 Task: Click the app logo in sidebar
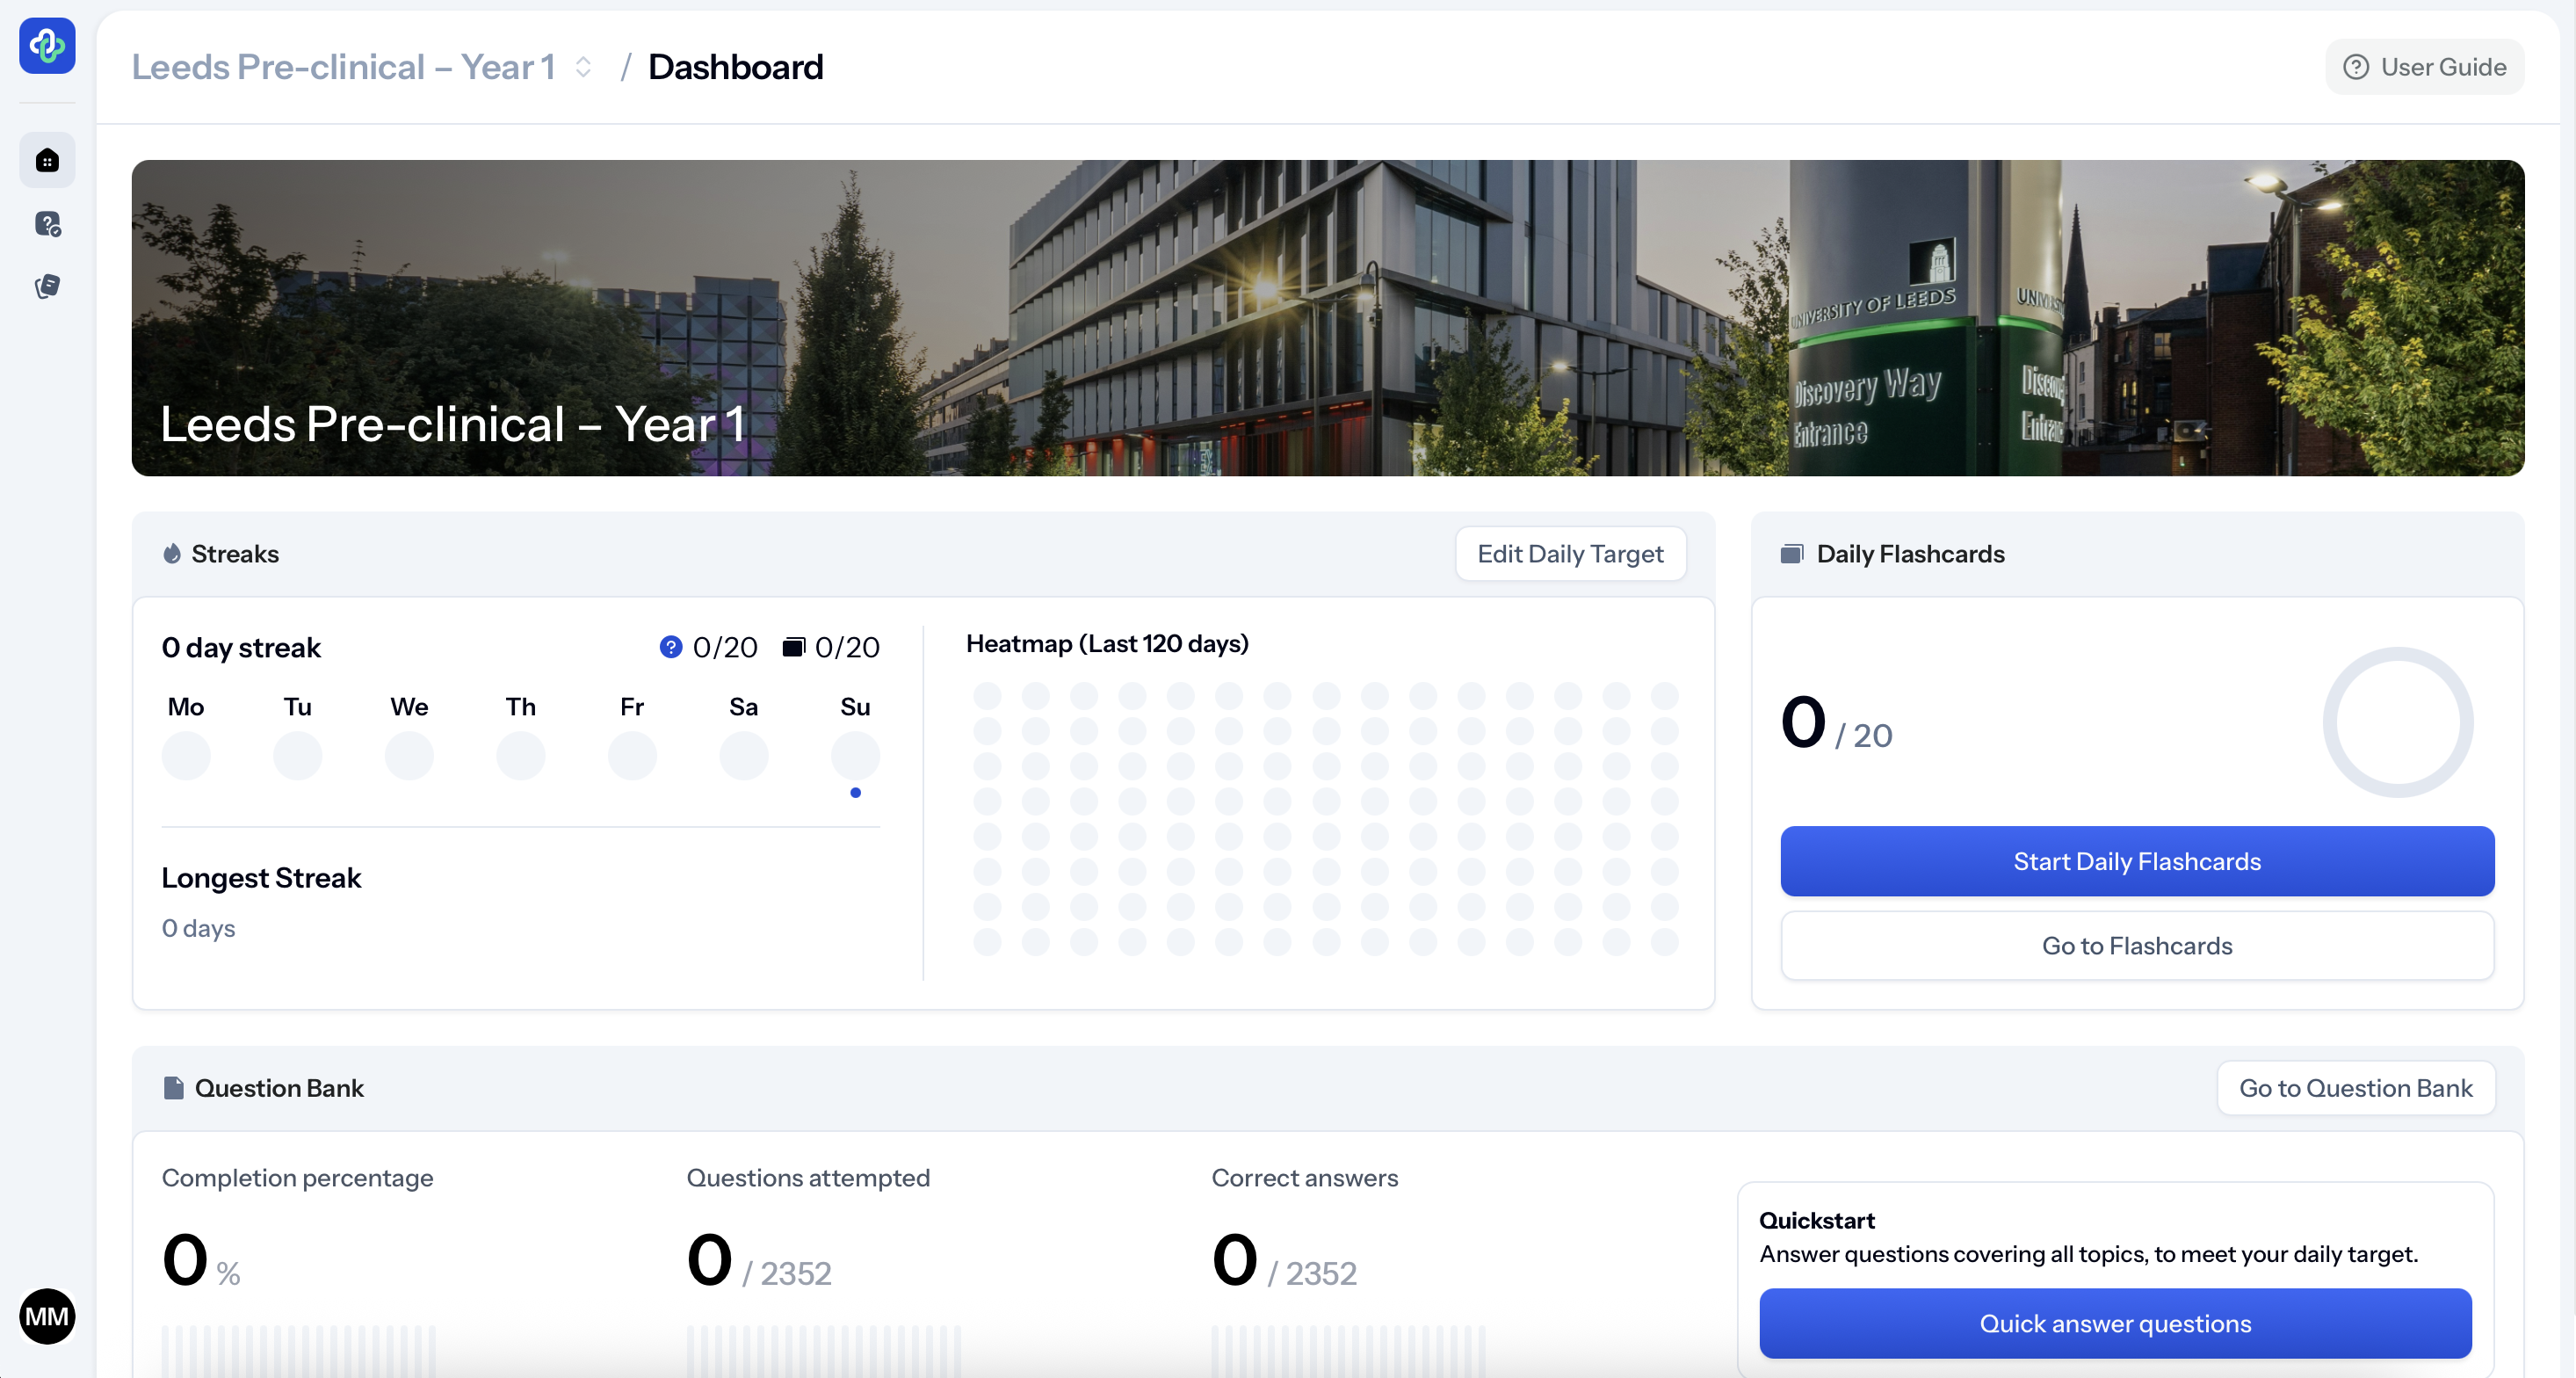47,45
